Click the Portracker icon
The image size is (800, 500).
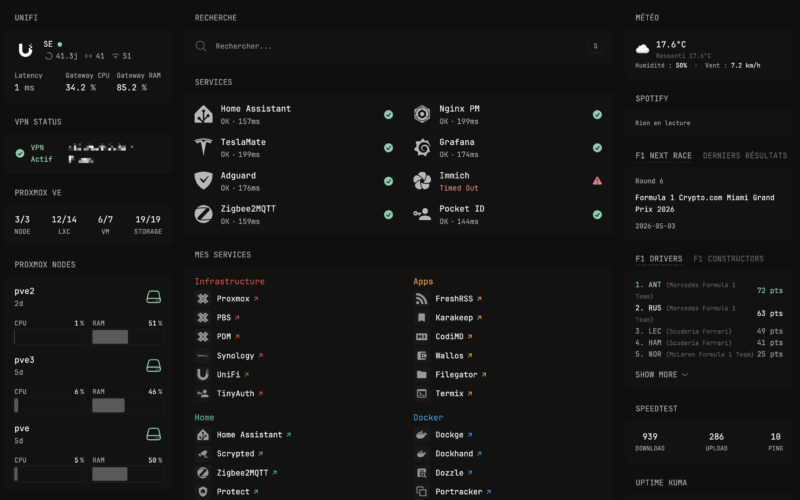(x=421, y=491)
